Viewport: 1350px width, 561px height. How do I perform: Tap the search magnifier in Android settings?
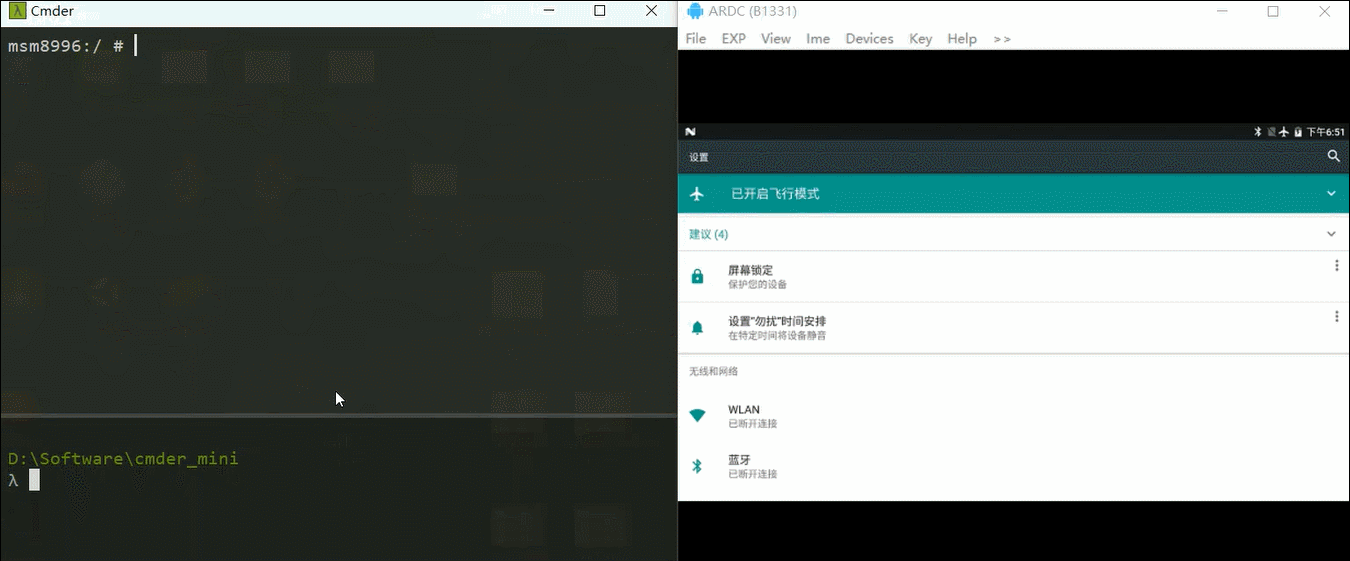(1333, 156)
